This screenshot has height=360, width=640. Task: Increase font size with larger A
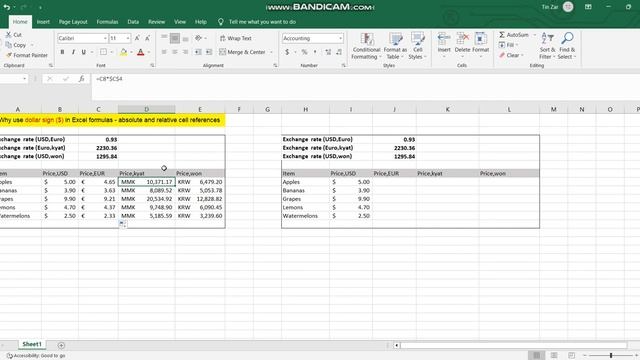click(137, 38)
